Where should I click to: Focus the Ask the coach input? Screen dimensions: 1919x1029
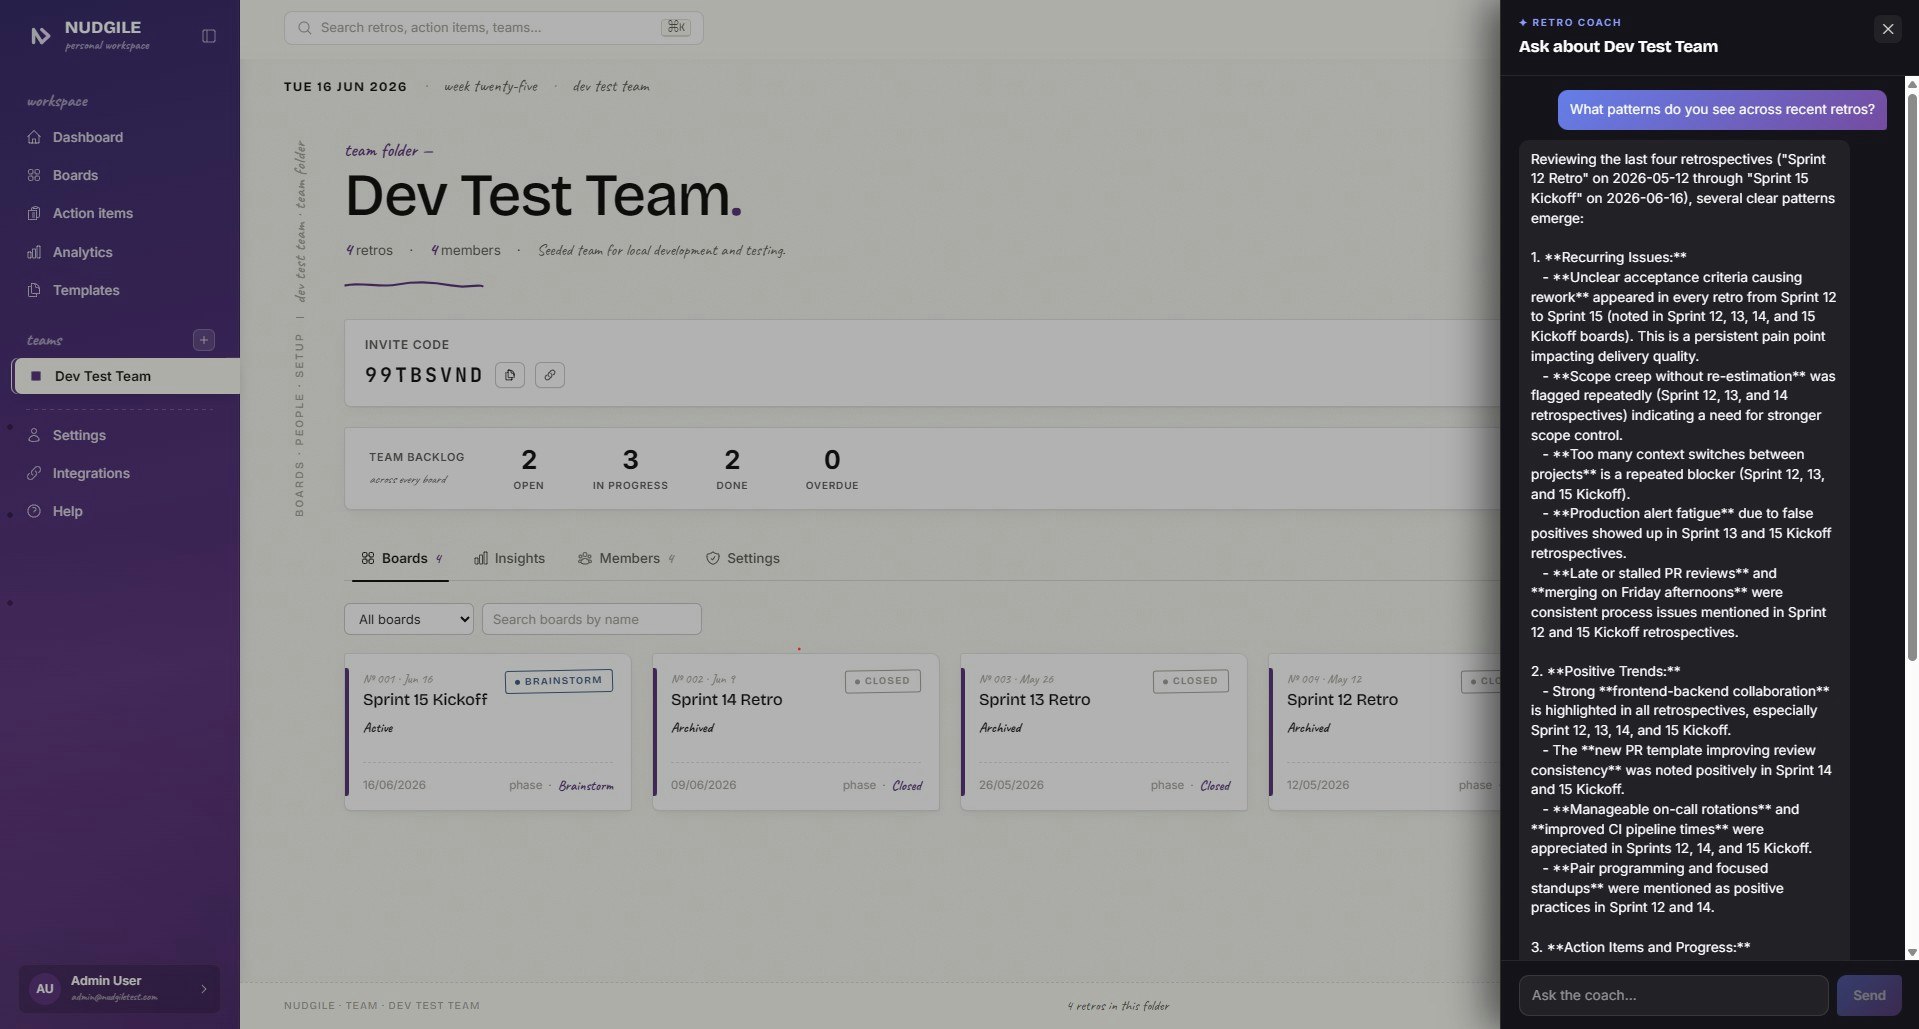1674,995
